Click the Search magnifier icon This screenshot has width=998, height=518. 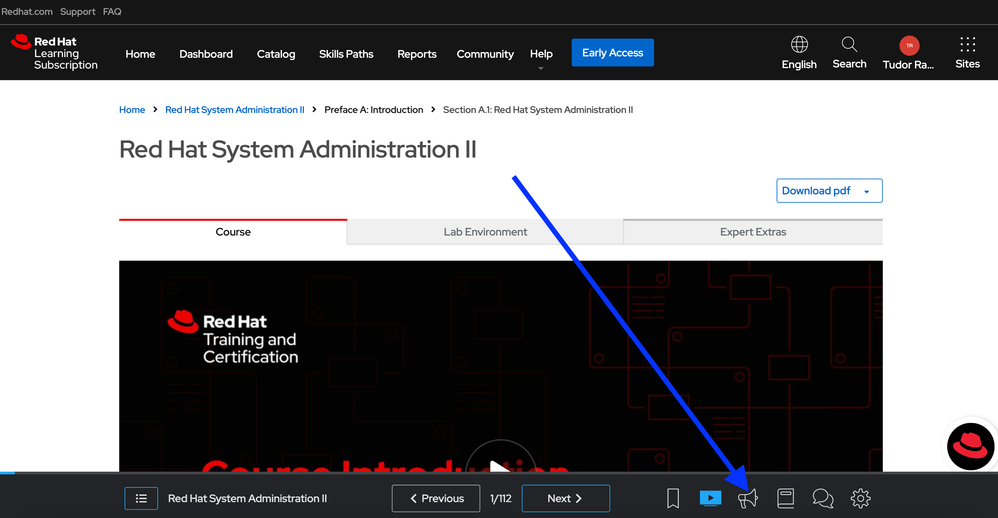(849, 45)
